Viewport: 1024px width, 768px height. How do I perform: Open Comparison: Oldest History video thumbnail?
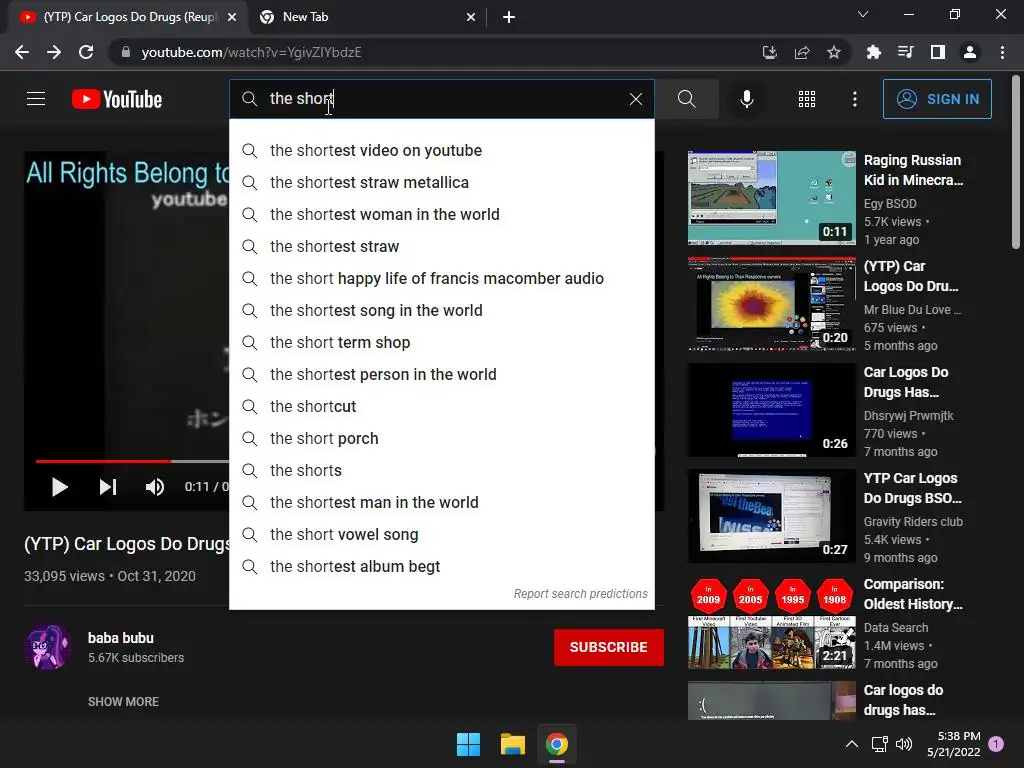click(x=771, y=622)
